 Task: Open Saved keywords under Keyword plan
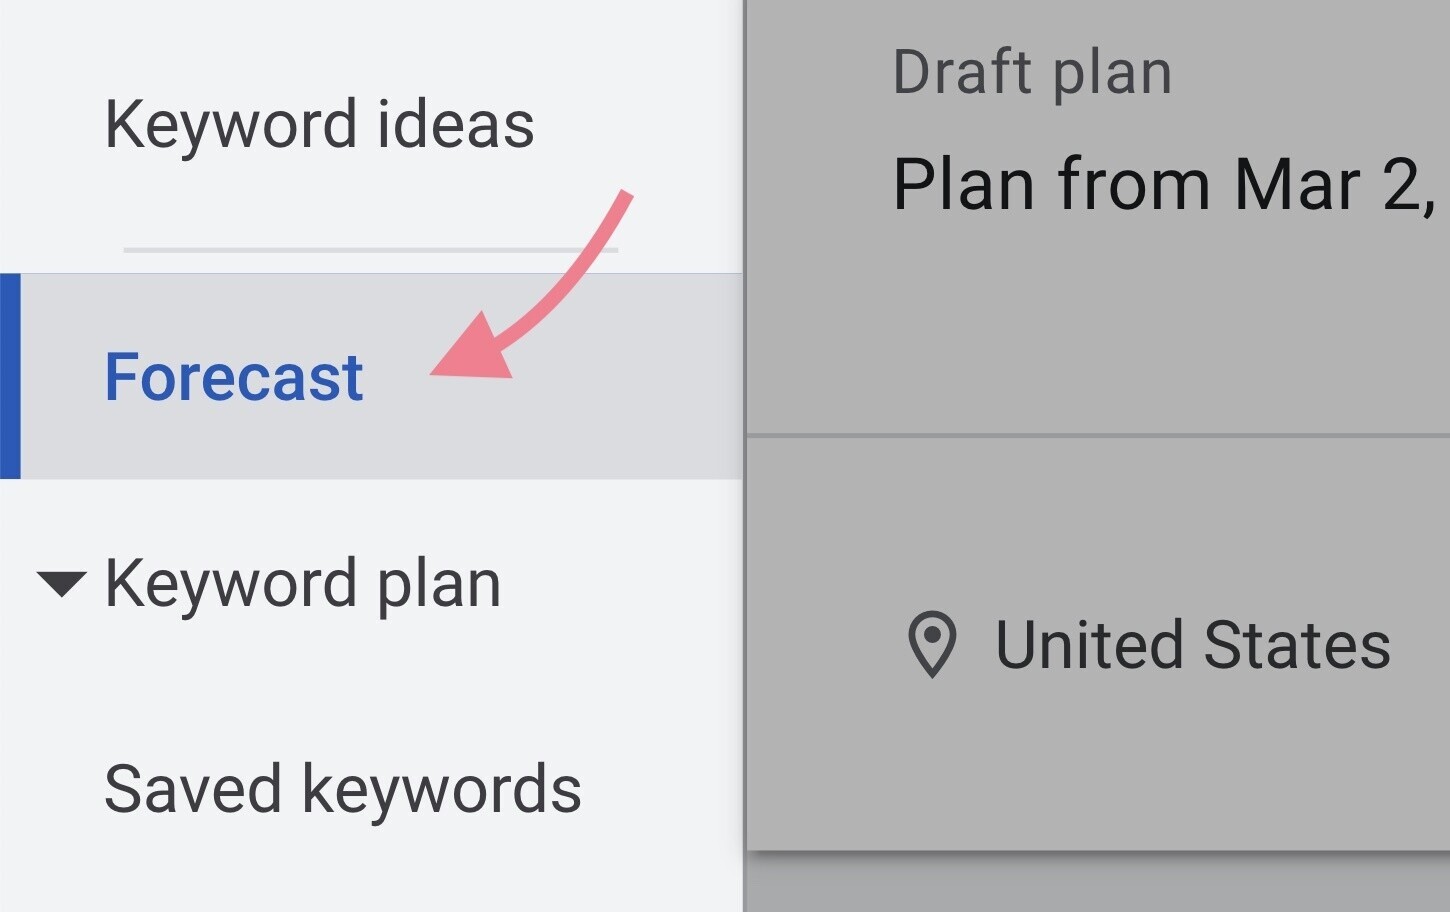(342, 789)
